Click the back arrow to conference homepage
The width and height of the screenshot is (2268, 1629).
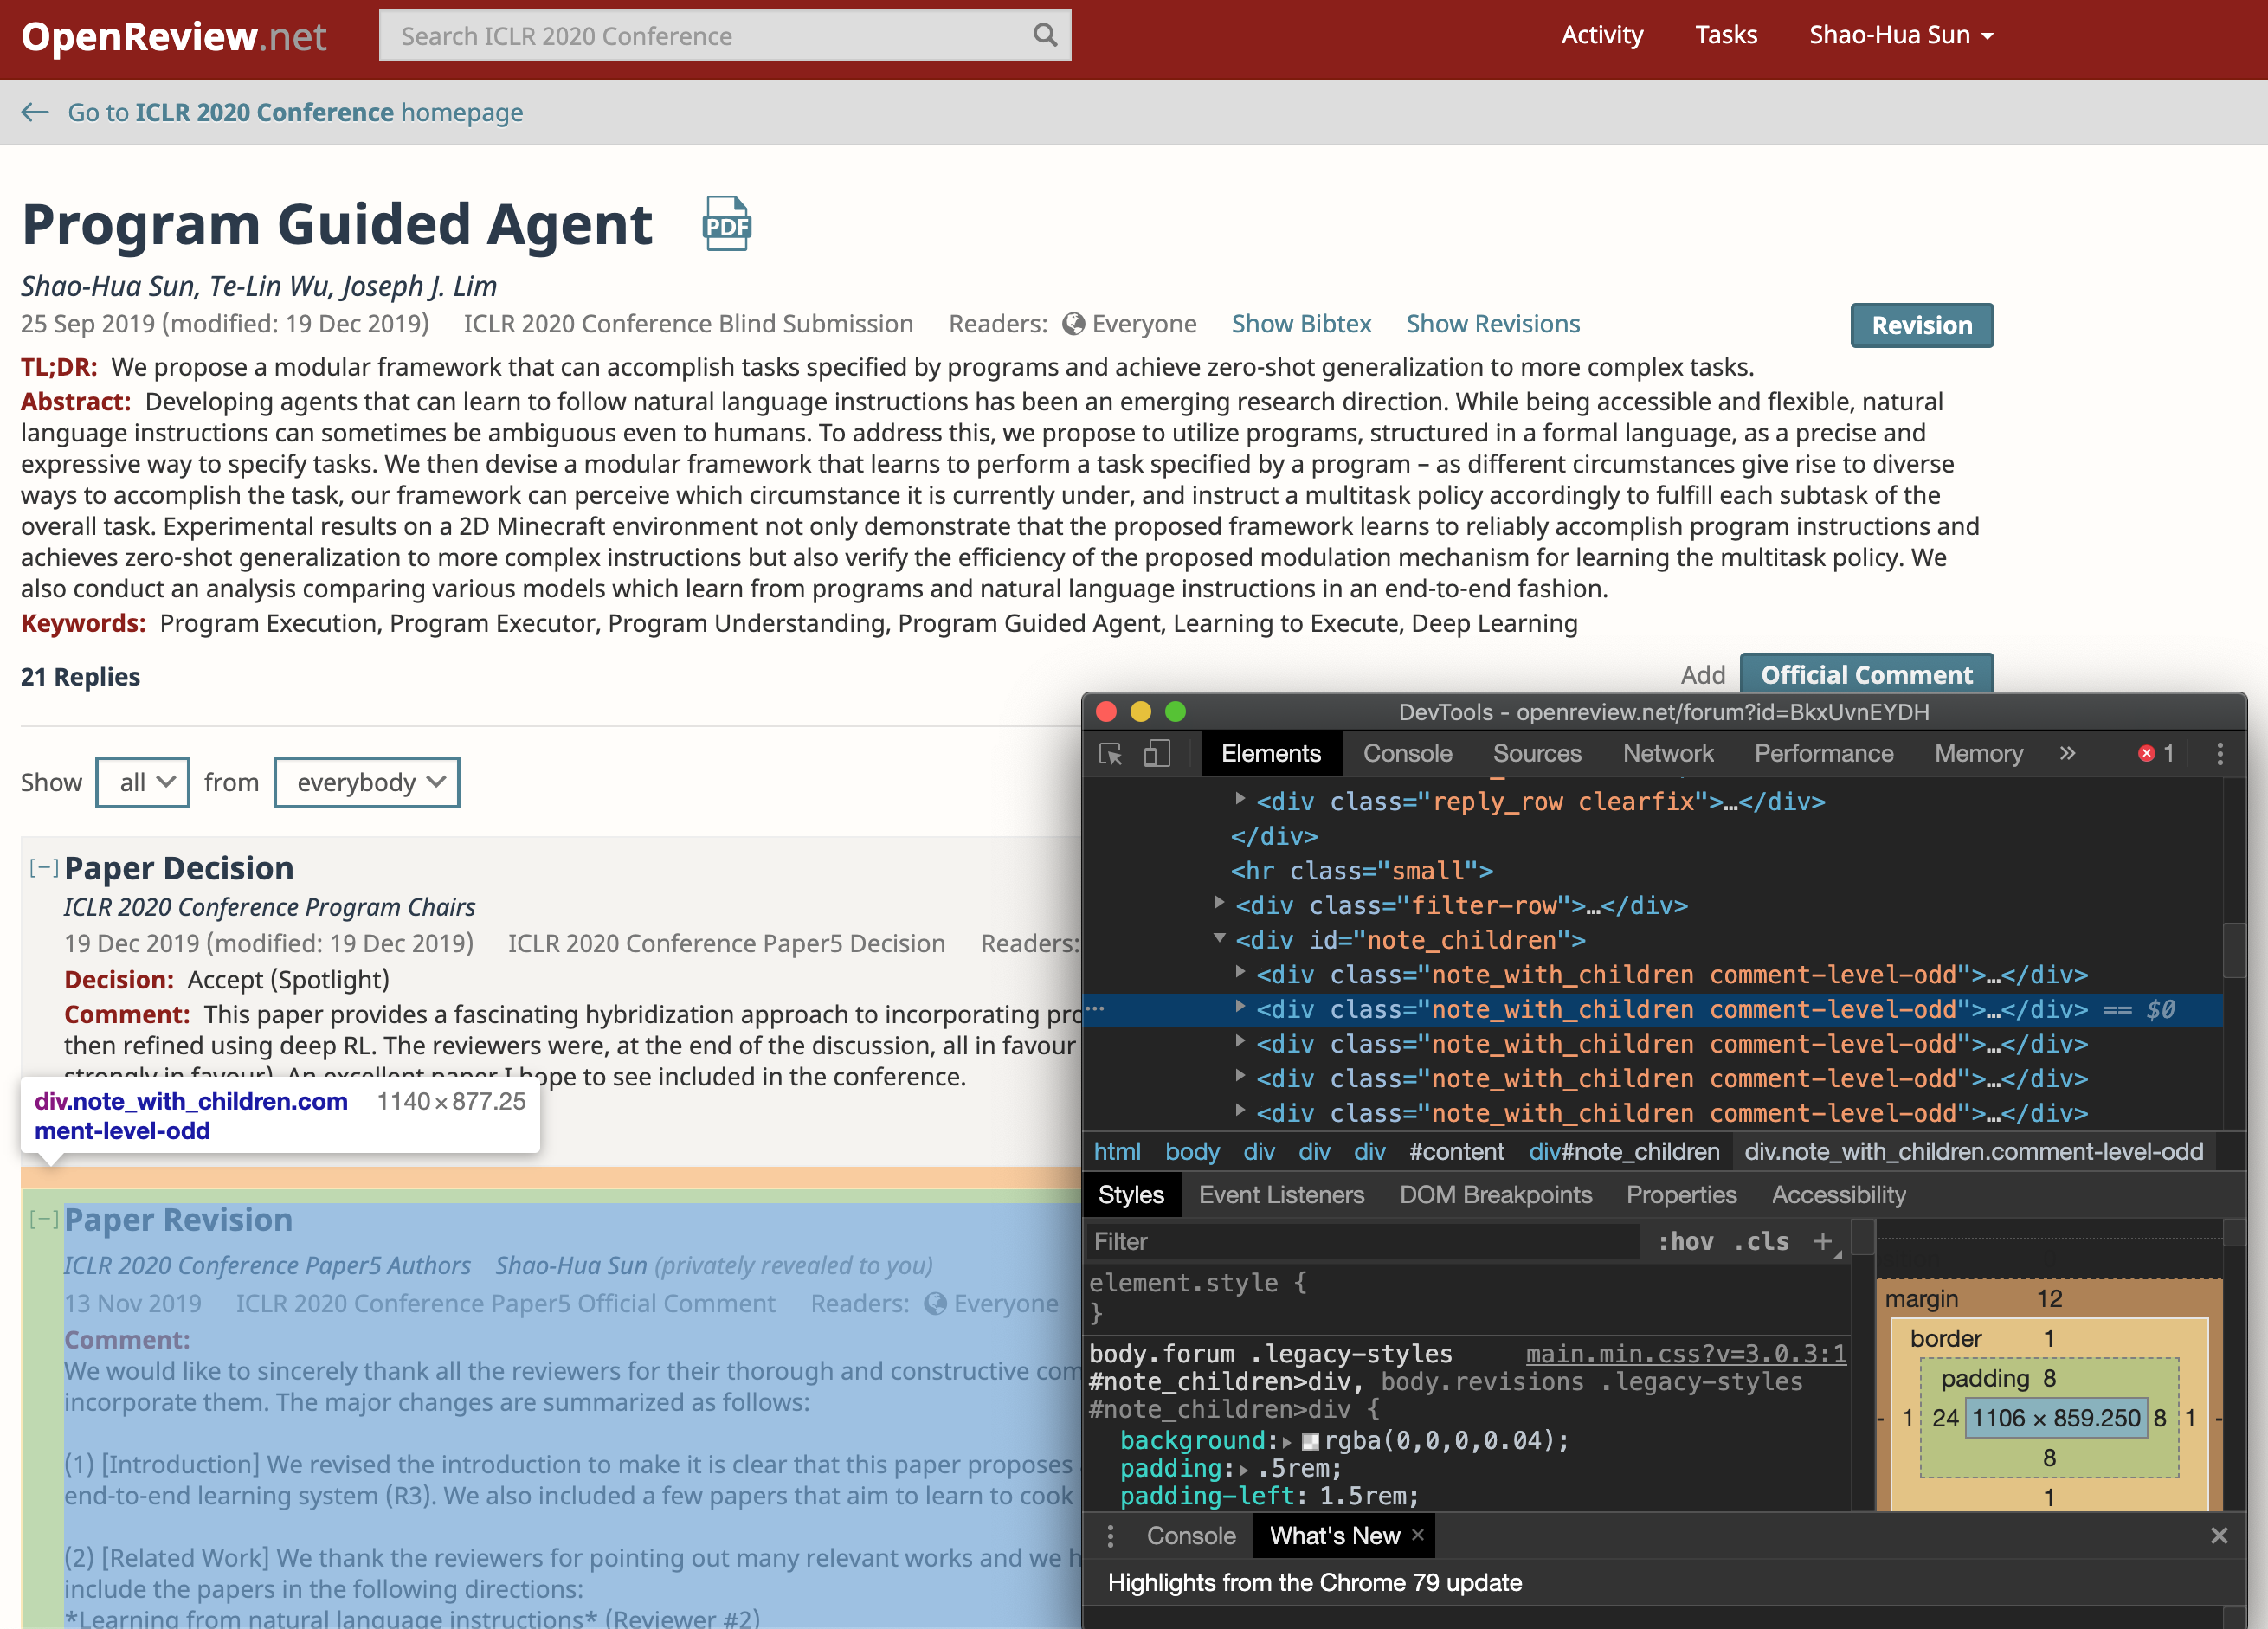[x=36, y=112]
